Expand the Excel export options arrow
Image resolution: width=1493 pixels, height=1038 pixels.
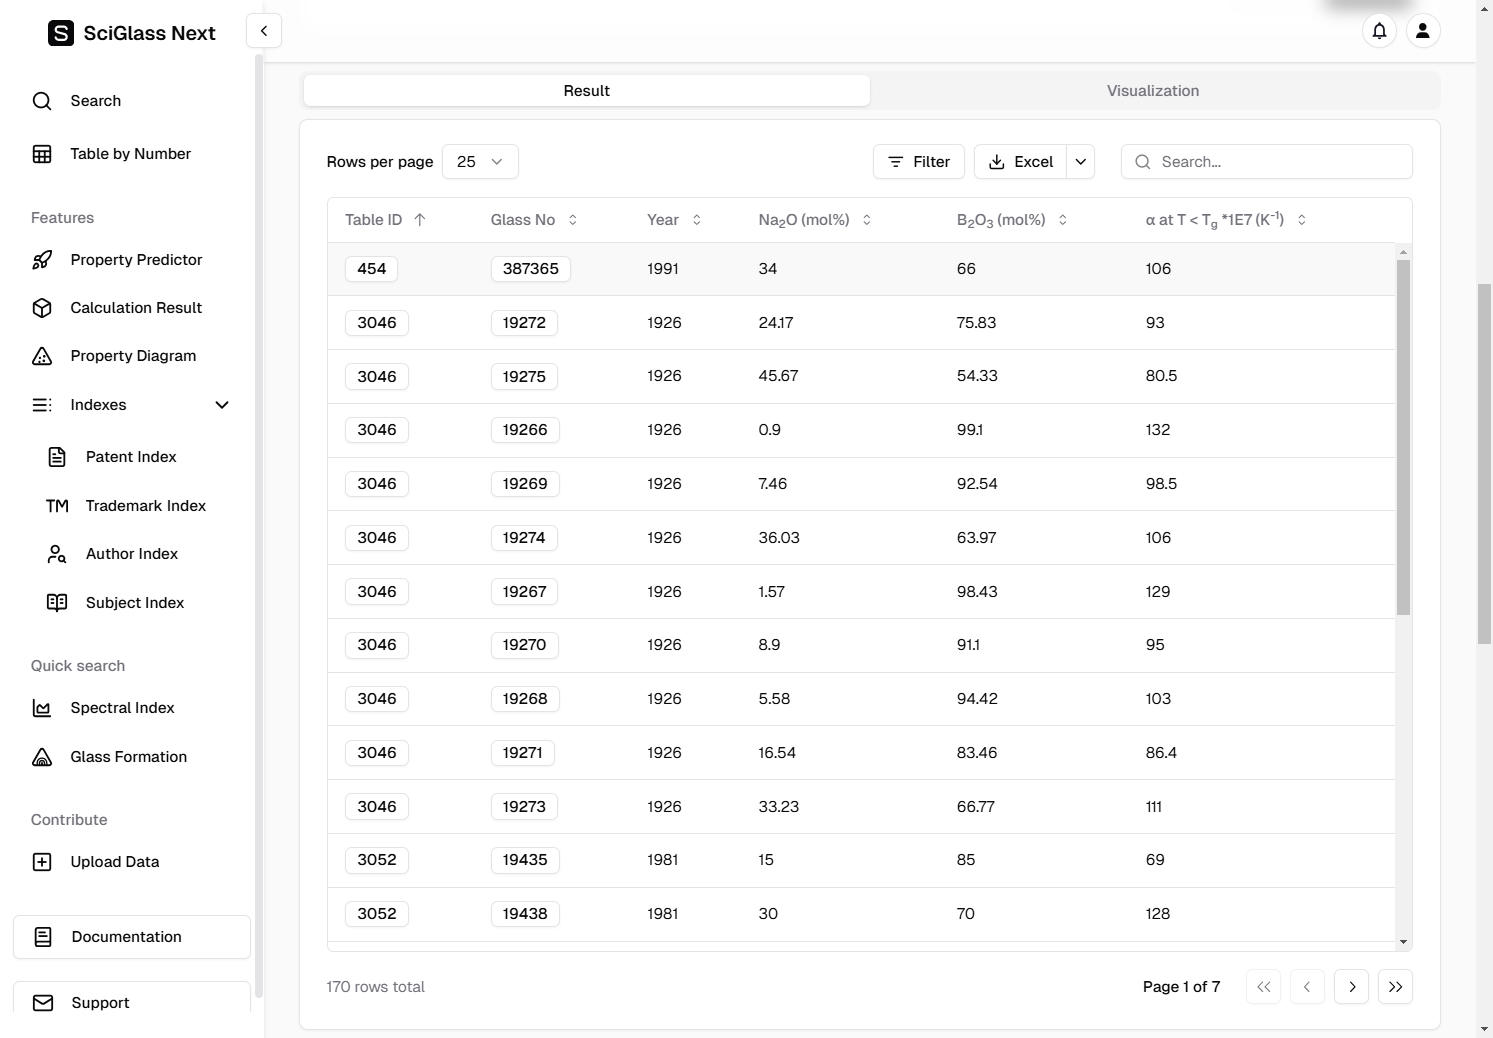tap(1081, 162)
